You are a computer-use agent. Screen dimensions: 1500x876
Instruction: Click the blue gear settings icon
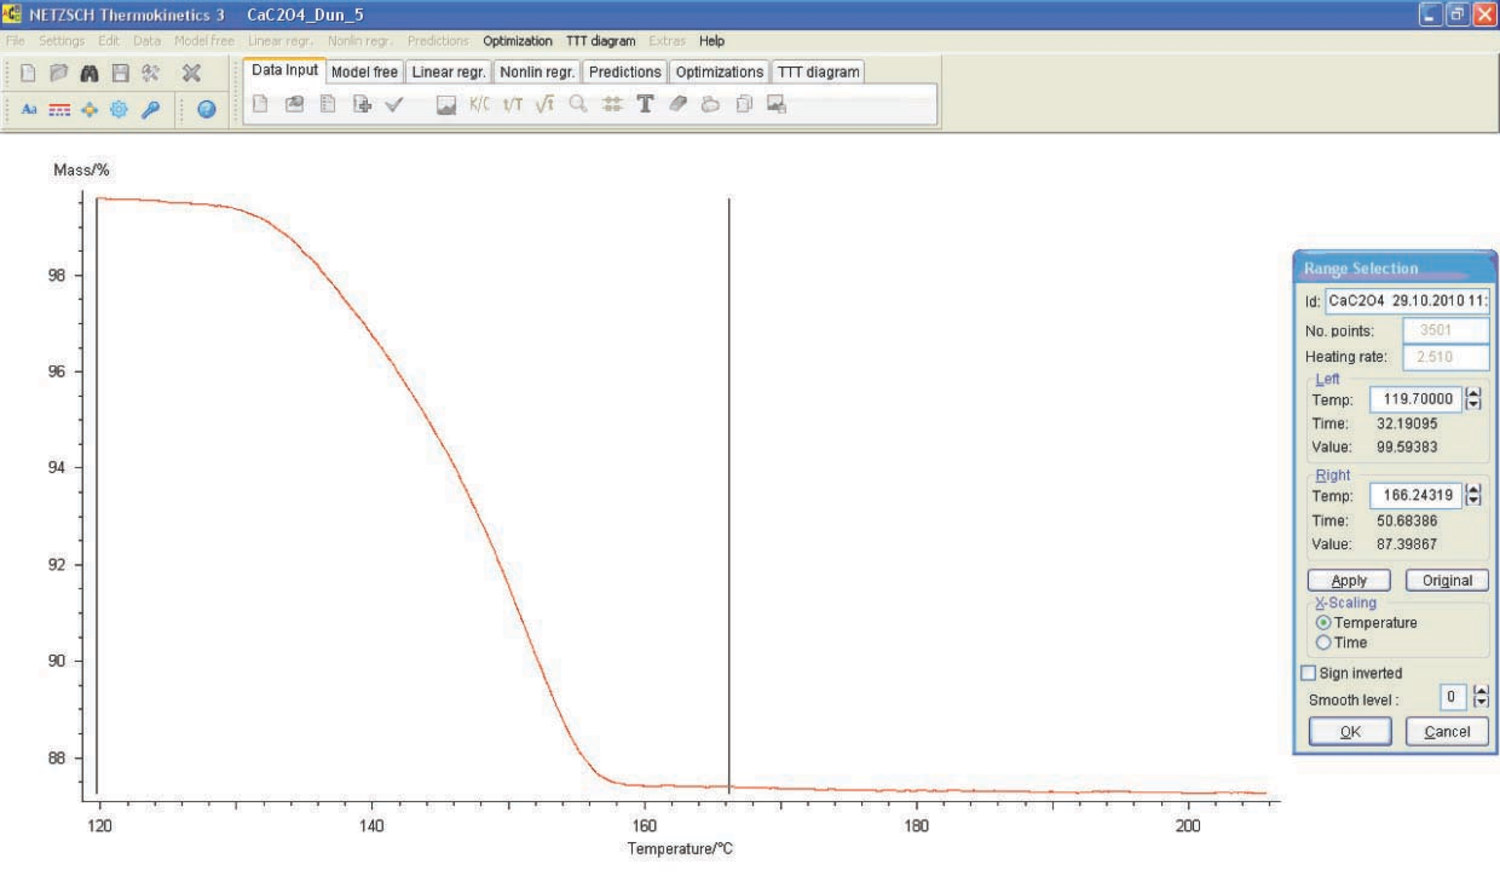pos(119,110)
